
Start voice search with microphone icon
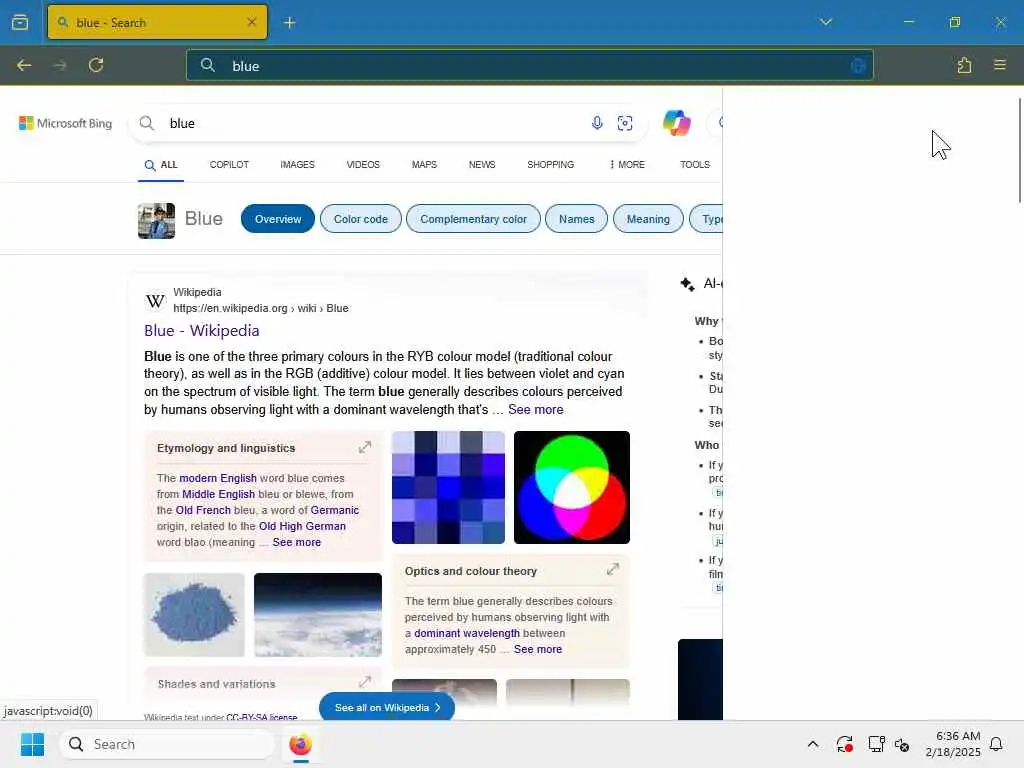597,123
